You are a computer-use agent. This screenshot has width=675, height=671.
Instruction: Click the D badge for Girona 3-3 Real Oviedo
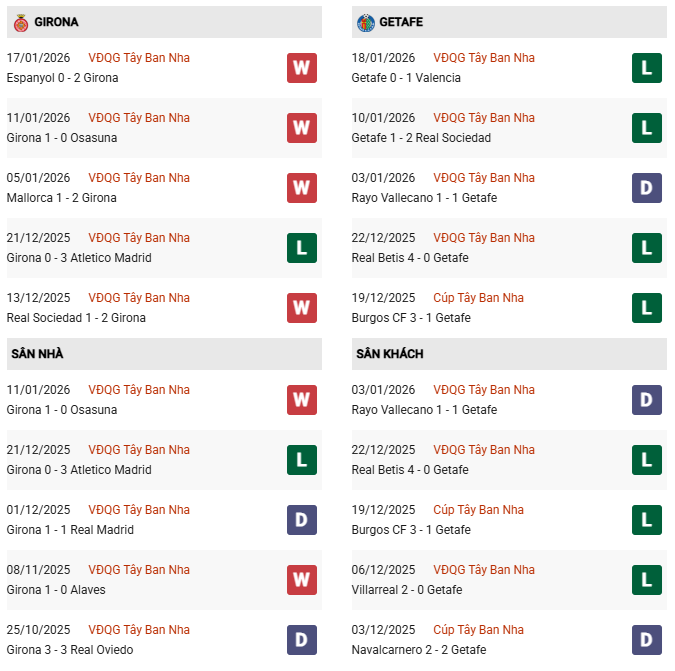click(301, 640)
